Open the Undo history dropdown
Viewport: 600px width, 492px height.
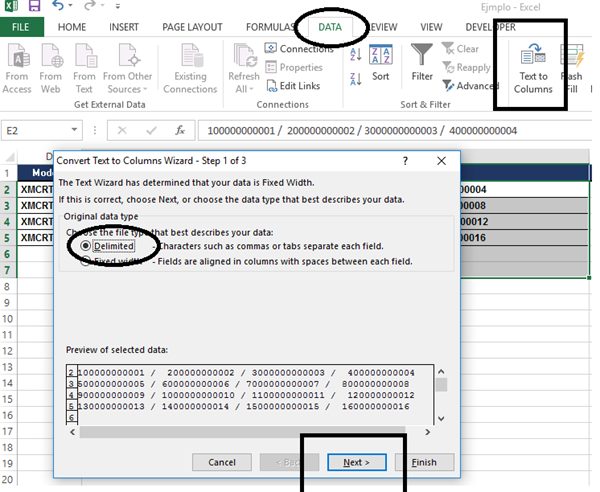pyautogui.click(x=70, y=5)
